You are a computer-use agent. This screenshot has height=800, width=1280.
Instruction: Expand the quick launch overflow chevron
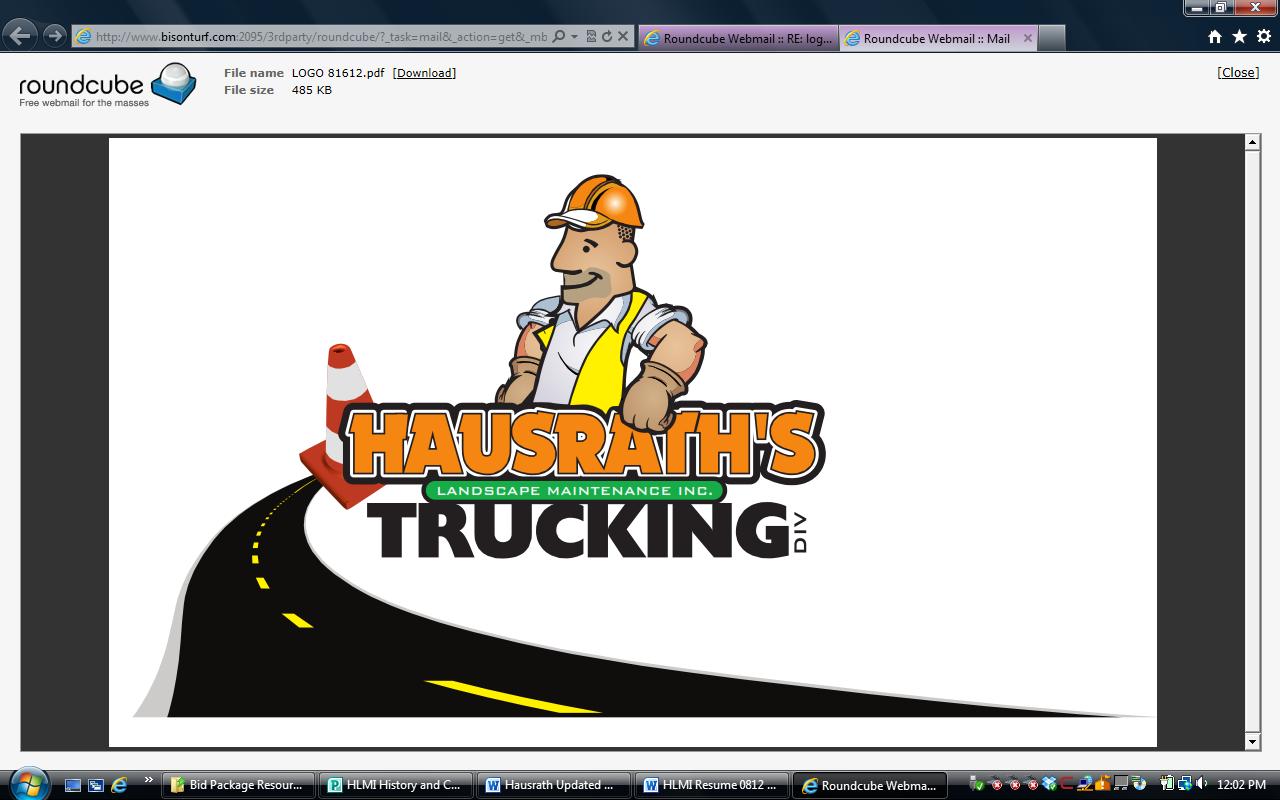pyautogui.click(x=149, y=780)
